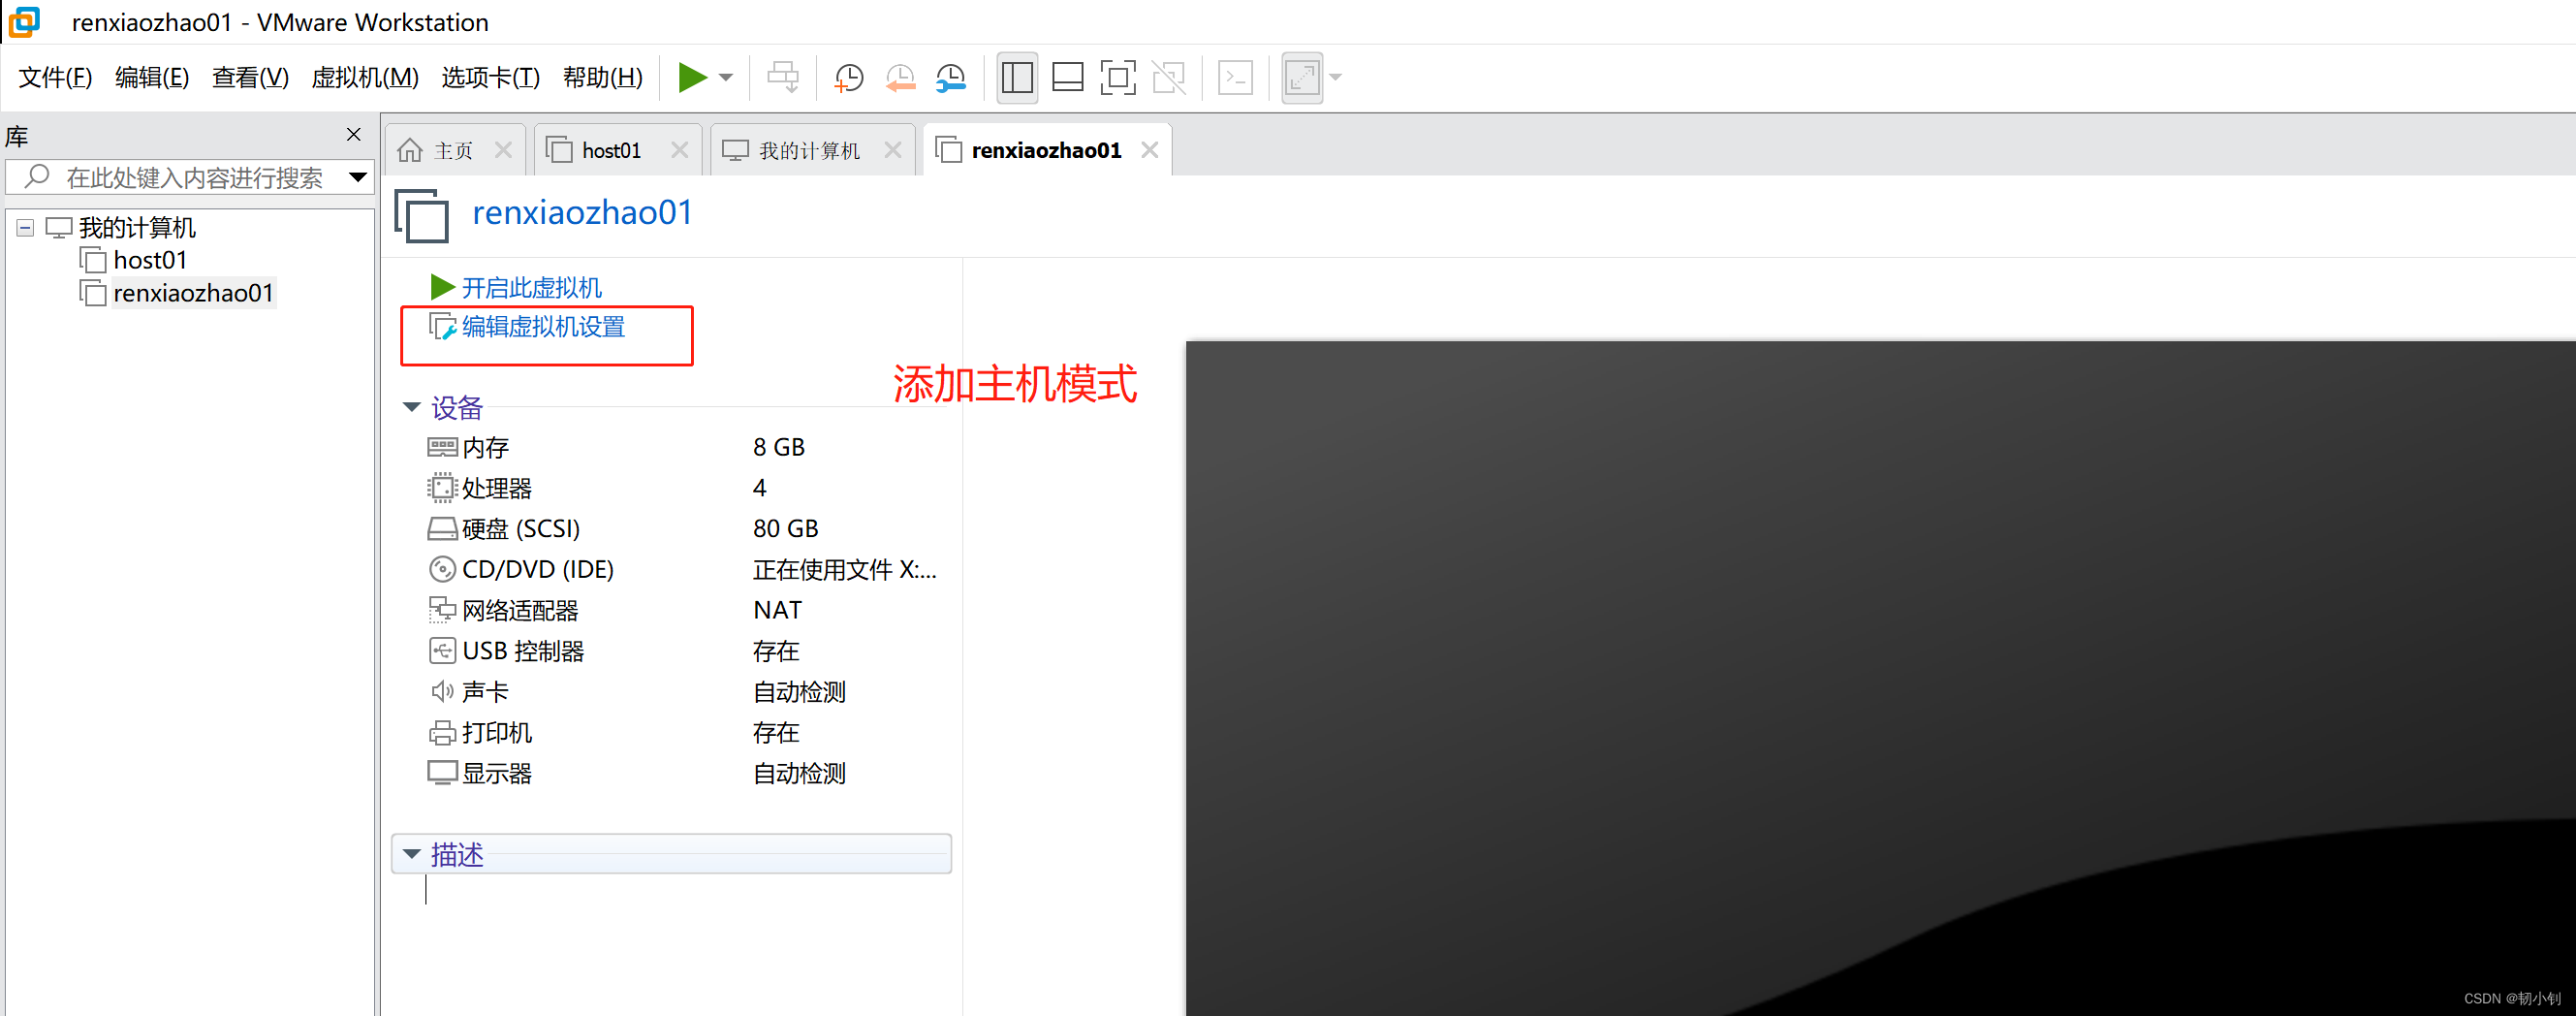This screenshot has height=1016, width=2576.
Task: Click the stretch guest display icon
Action: (x=1302, y=77)
